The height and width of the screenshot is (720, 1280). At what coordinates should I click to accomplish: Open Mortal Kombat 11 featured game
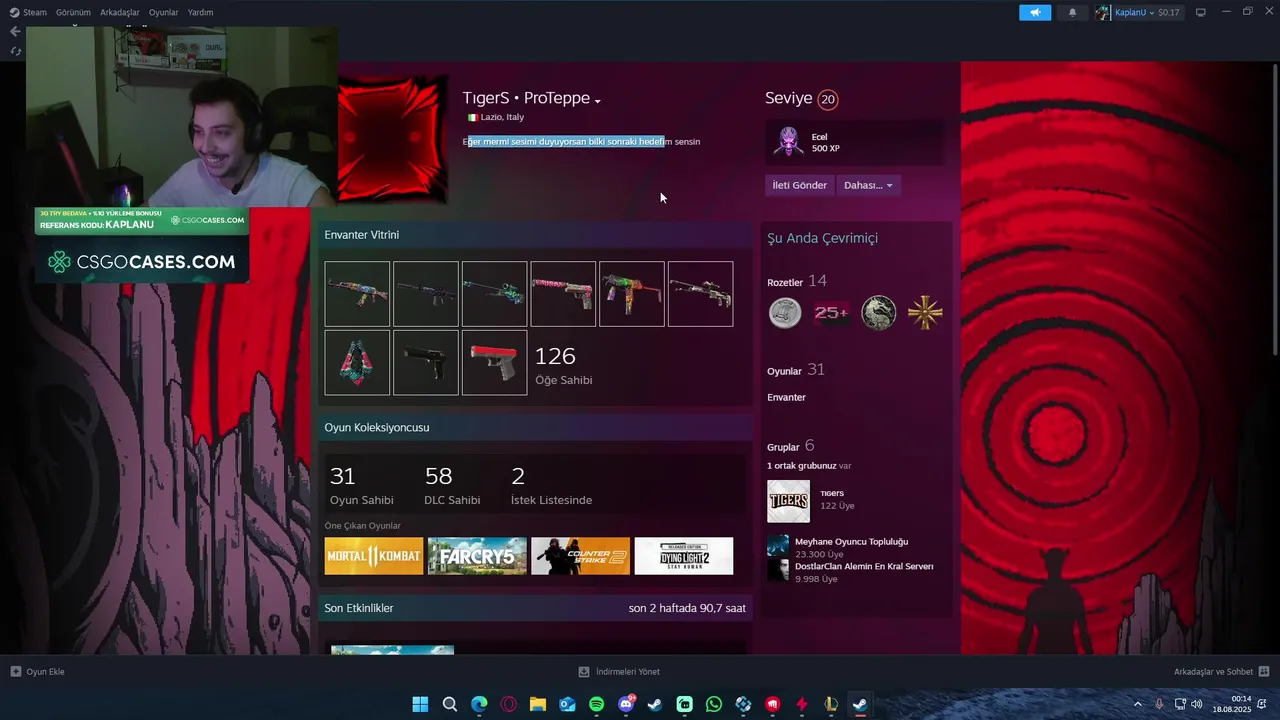374,556
